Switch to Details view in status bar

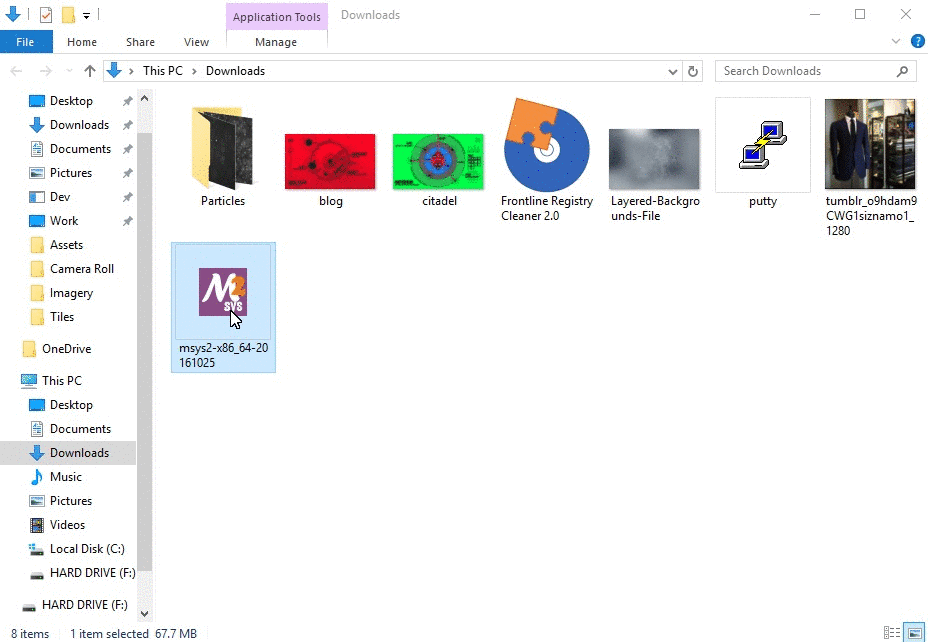[892, 633]
